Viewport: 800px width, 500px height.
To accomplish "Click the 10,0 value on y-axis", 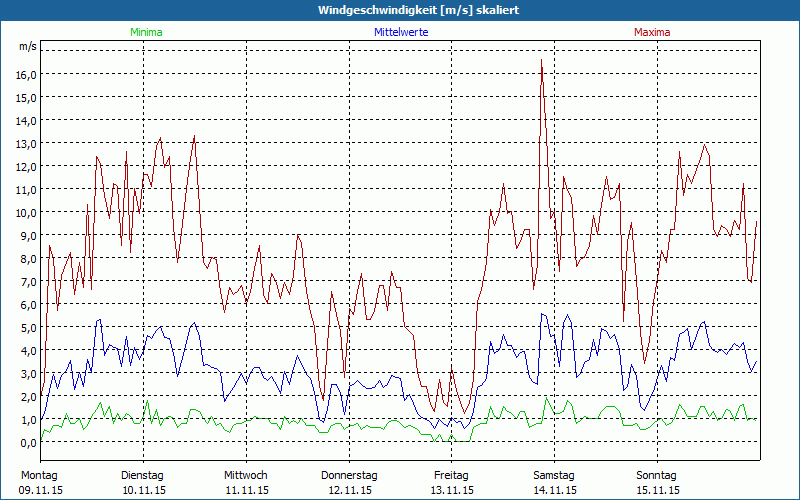I will [27, 213].
